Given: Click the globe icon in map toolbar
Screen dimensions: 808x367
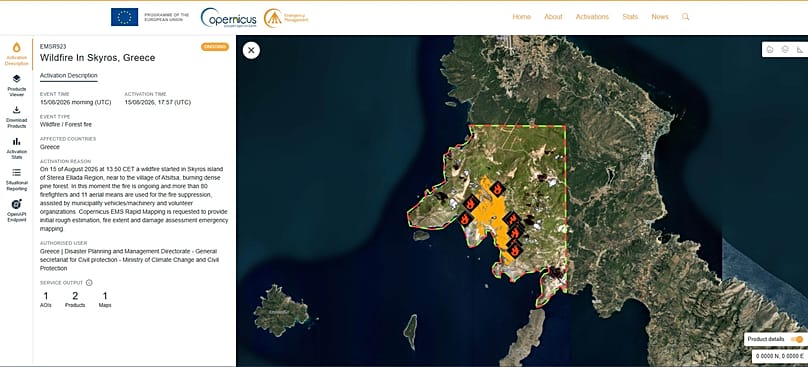Looking at the screenshot, I should click(x=785, y=49).
